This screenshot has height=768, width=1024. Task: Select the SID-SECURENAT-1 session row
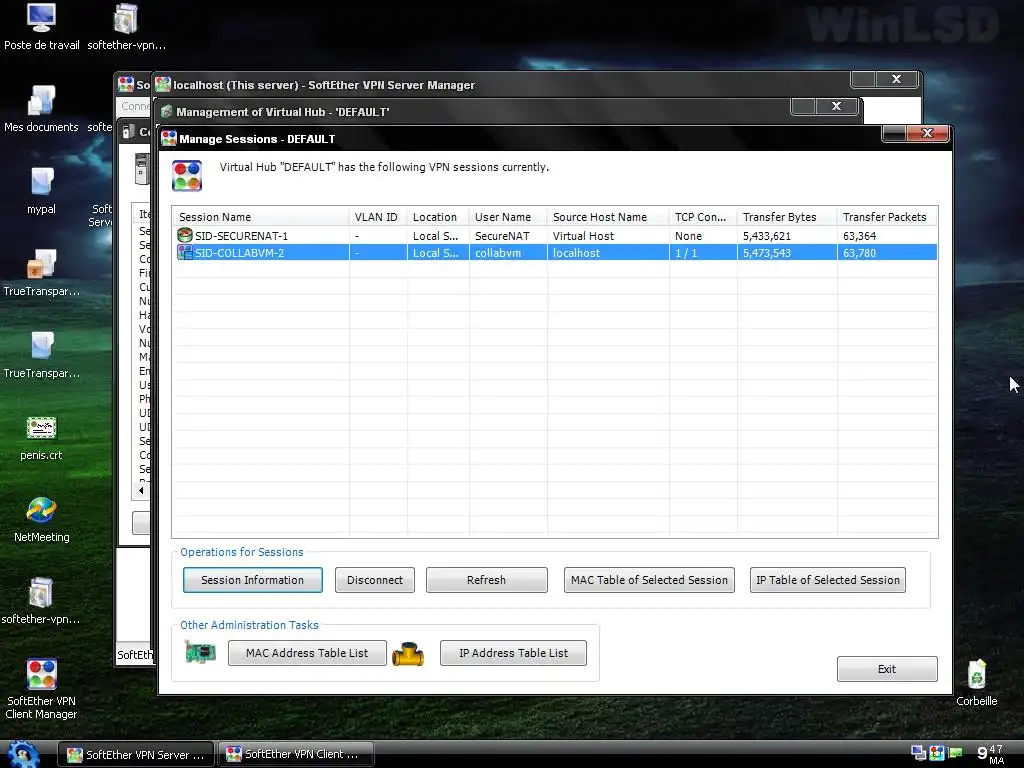(x=554, y=236)
